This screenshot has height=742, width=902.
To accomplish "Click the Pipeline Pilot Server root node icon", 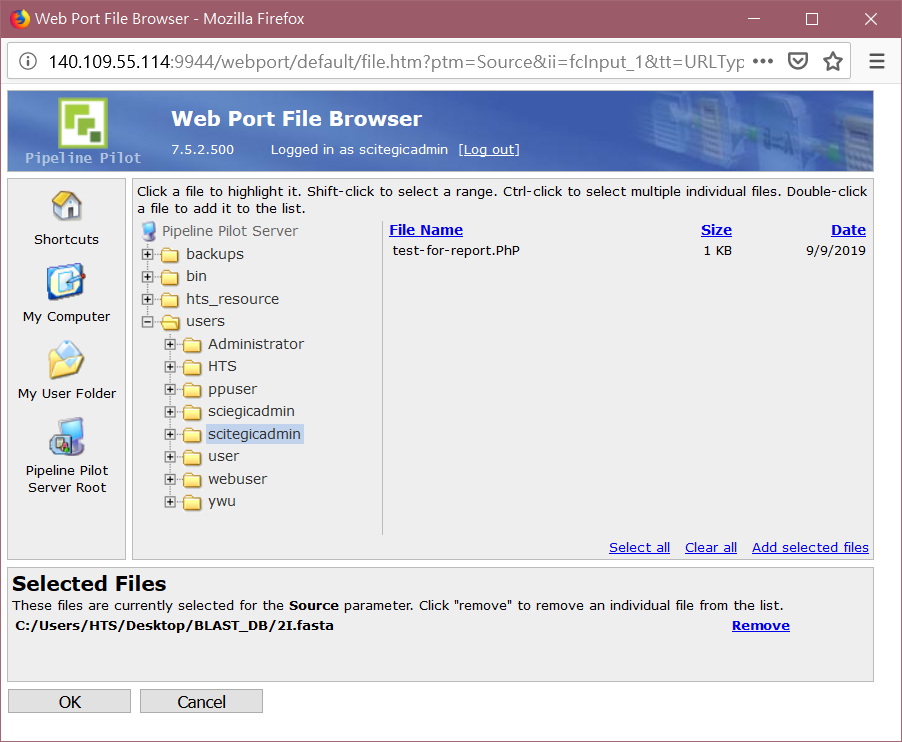I will (149, 231).
